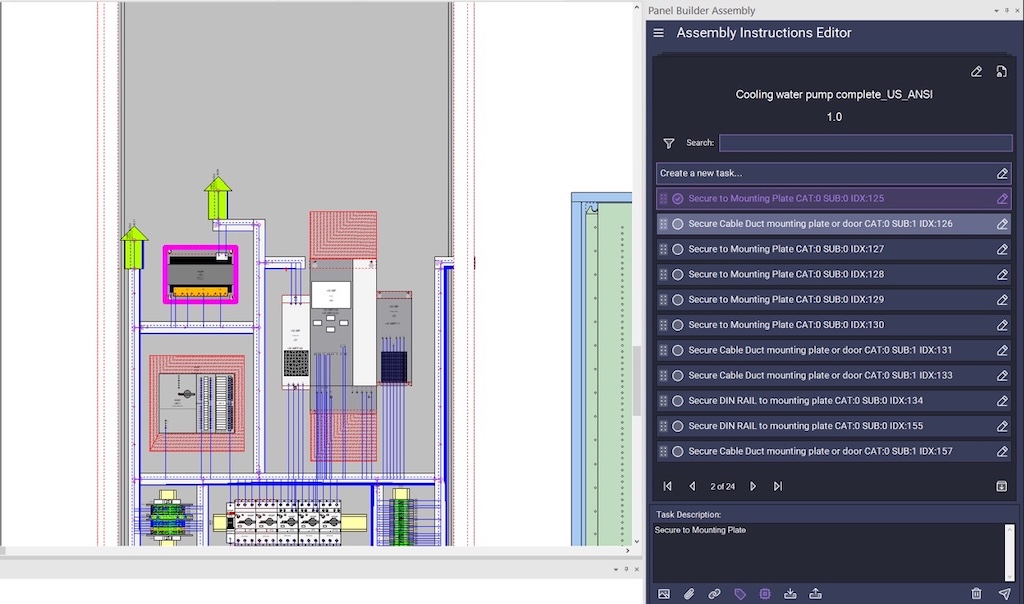The image size is (1024, 604).
Task: Click the attach image icon below Task Description
Action: [664, 594]
